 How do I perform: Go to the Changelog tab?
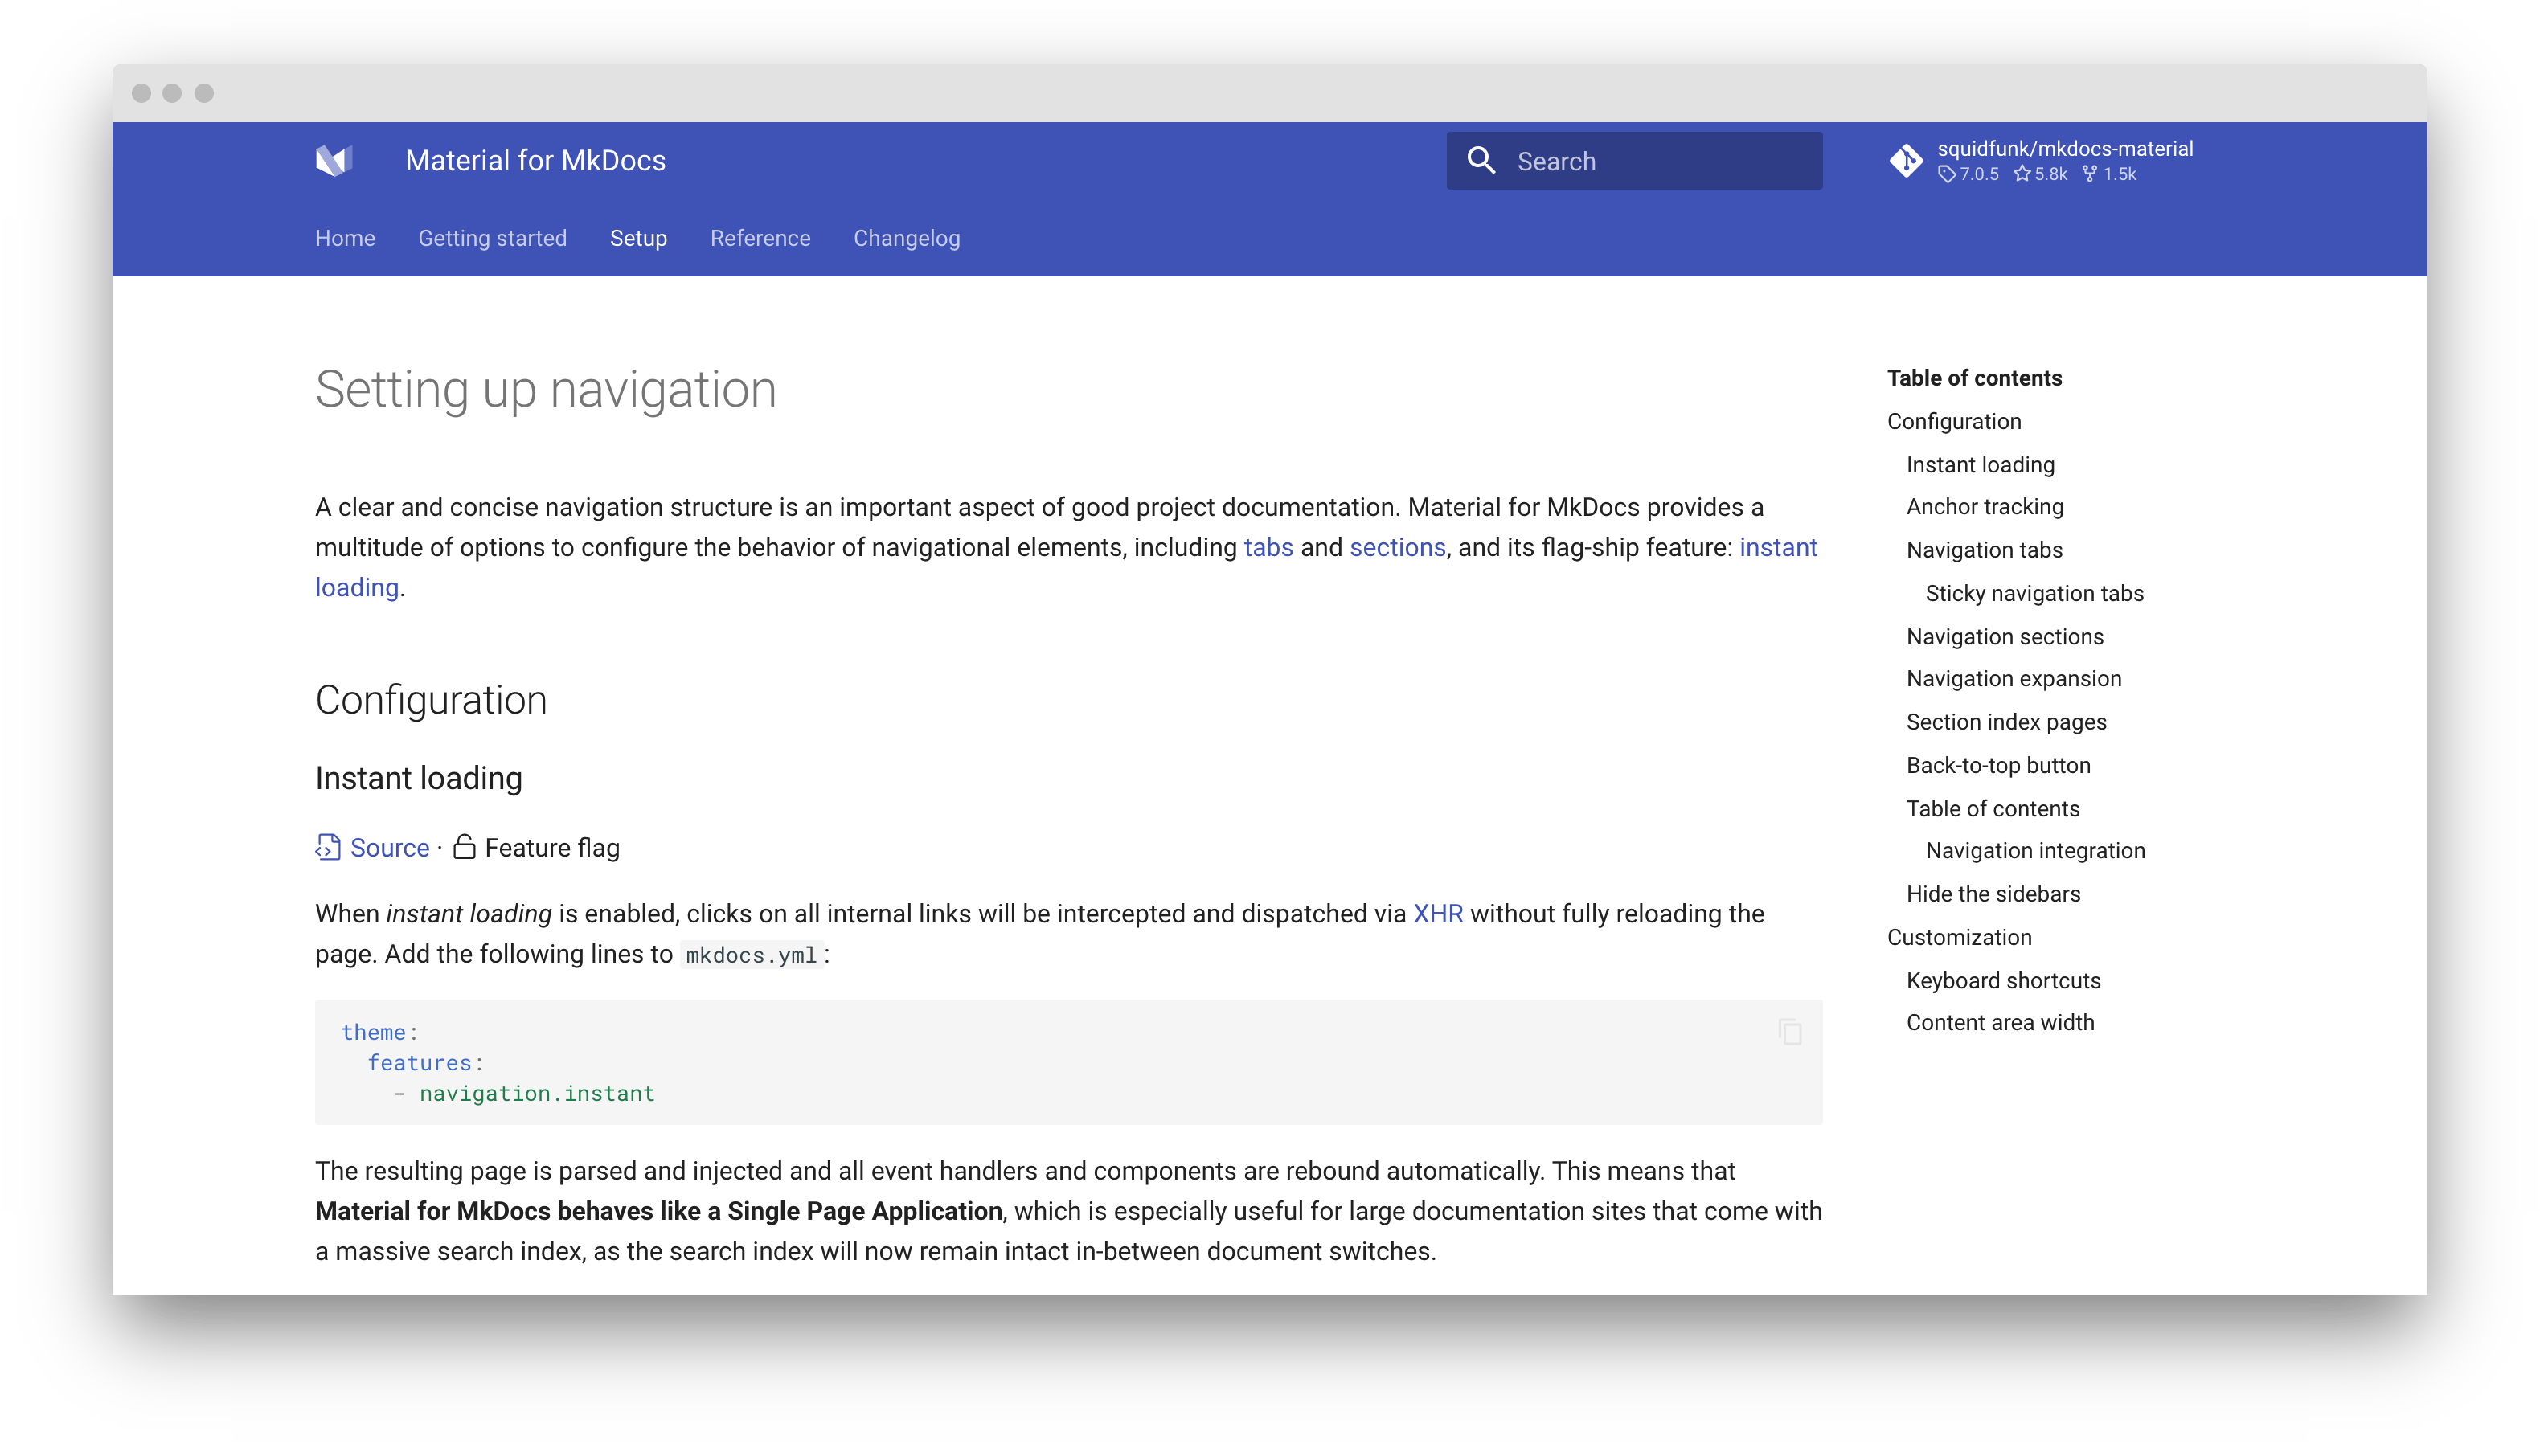pyautogui.click(x=906, y=238)
